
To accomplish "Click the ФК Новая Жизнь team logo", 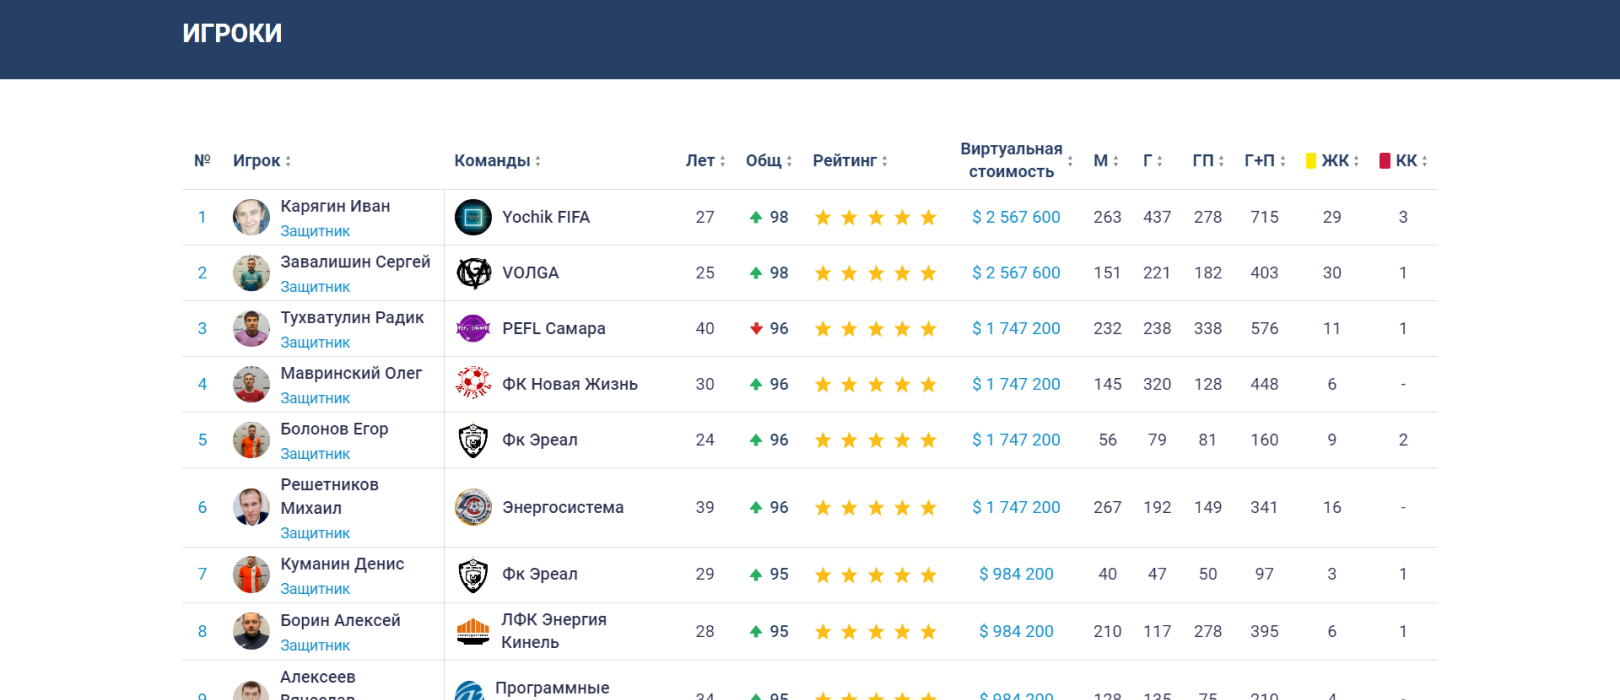I will pos(473,384).
